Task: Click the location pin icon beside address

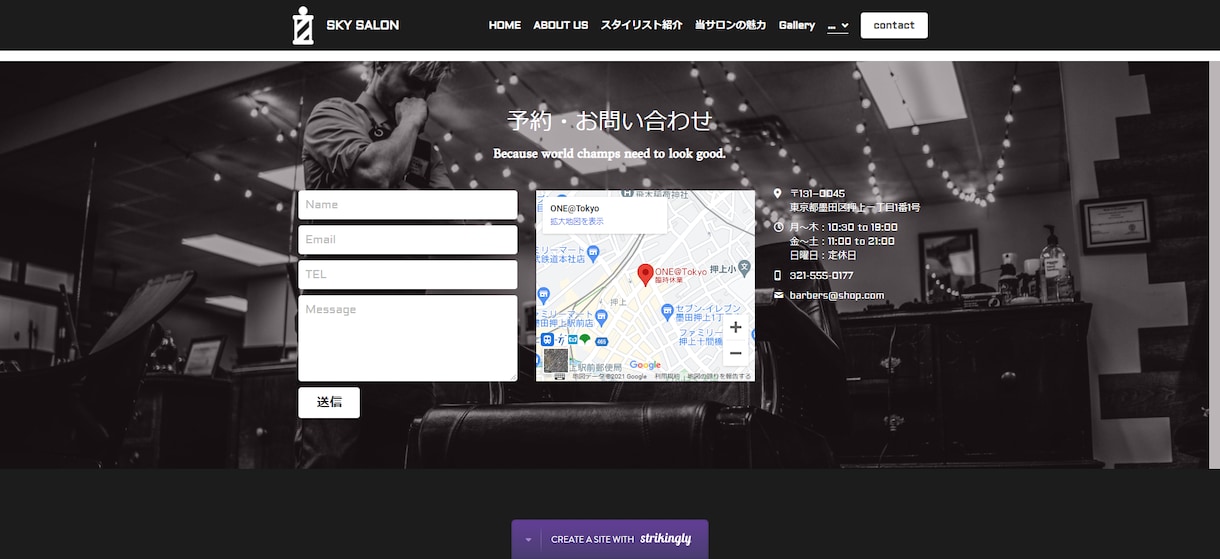Action: 778,193
